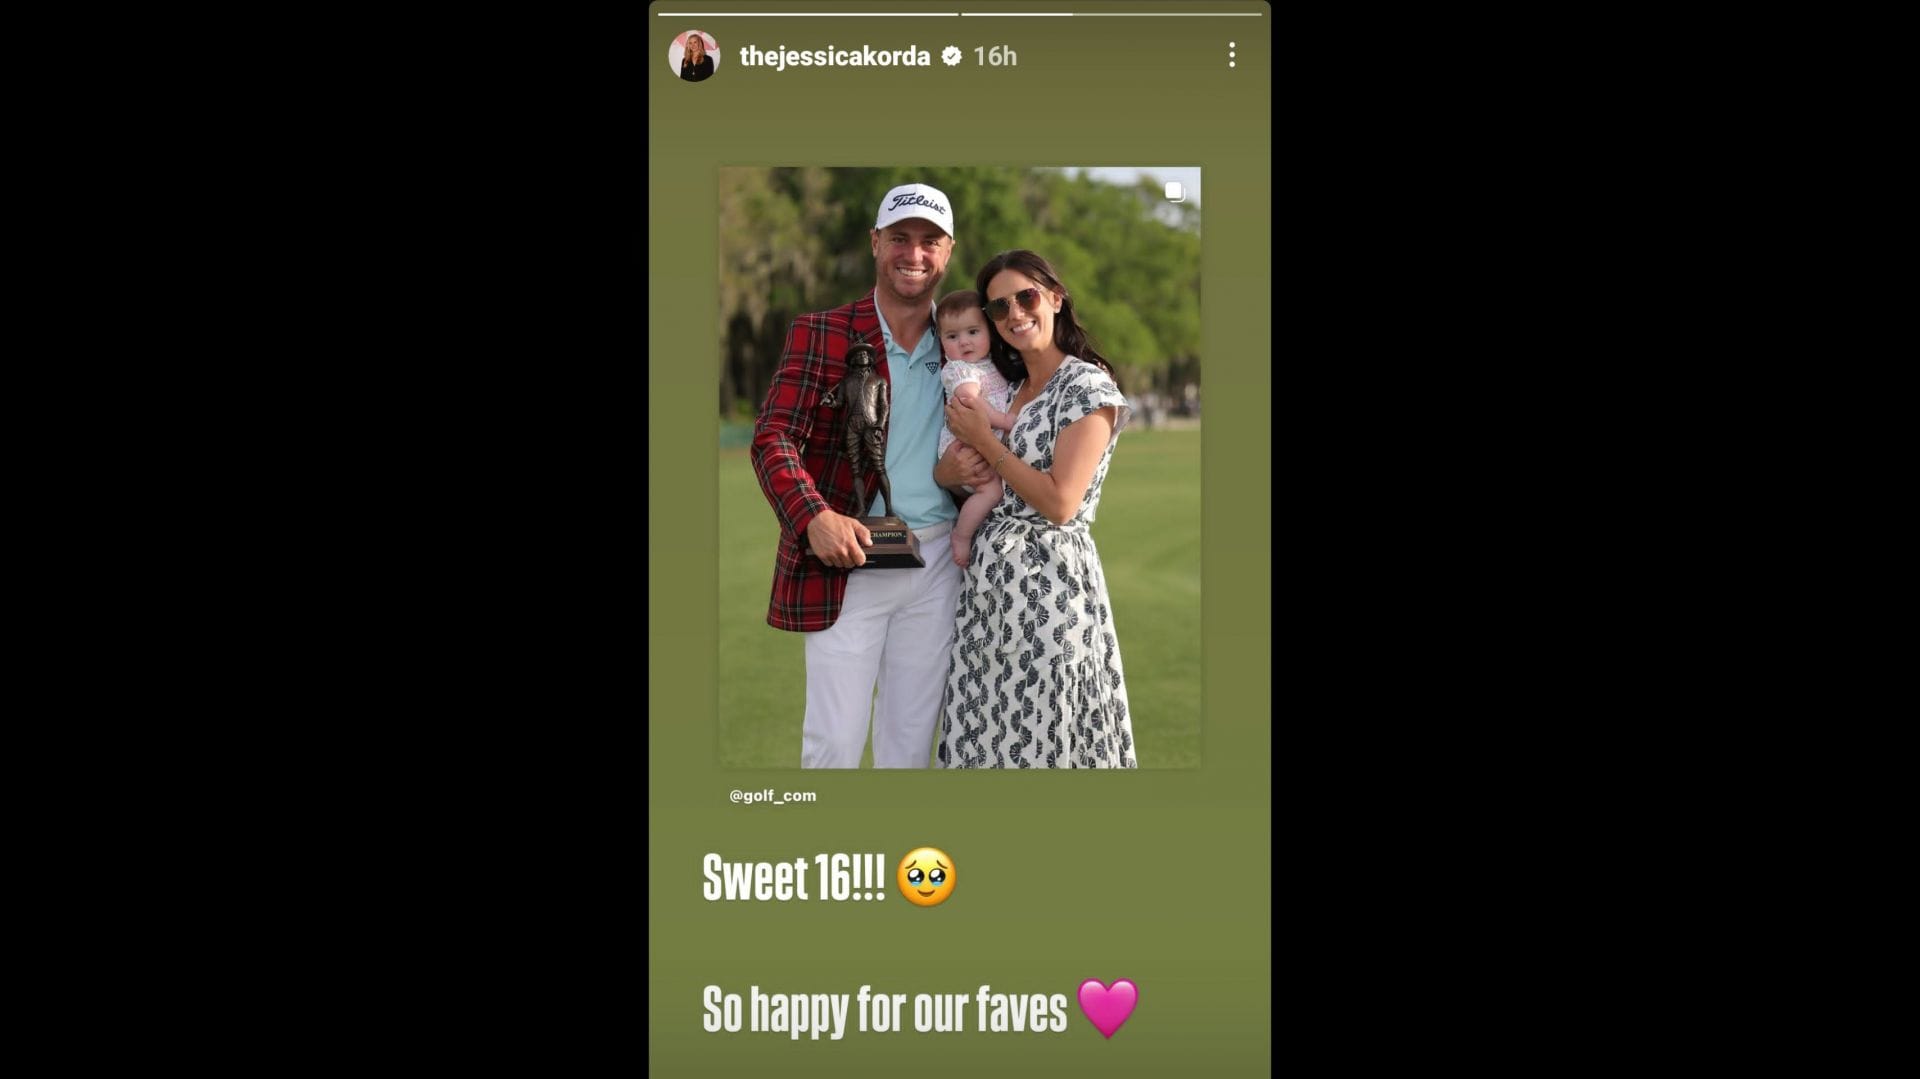Click the Titleist logo on the white cap
Screen dimensions: 1920x1079
tap(918, 203)
